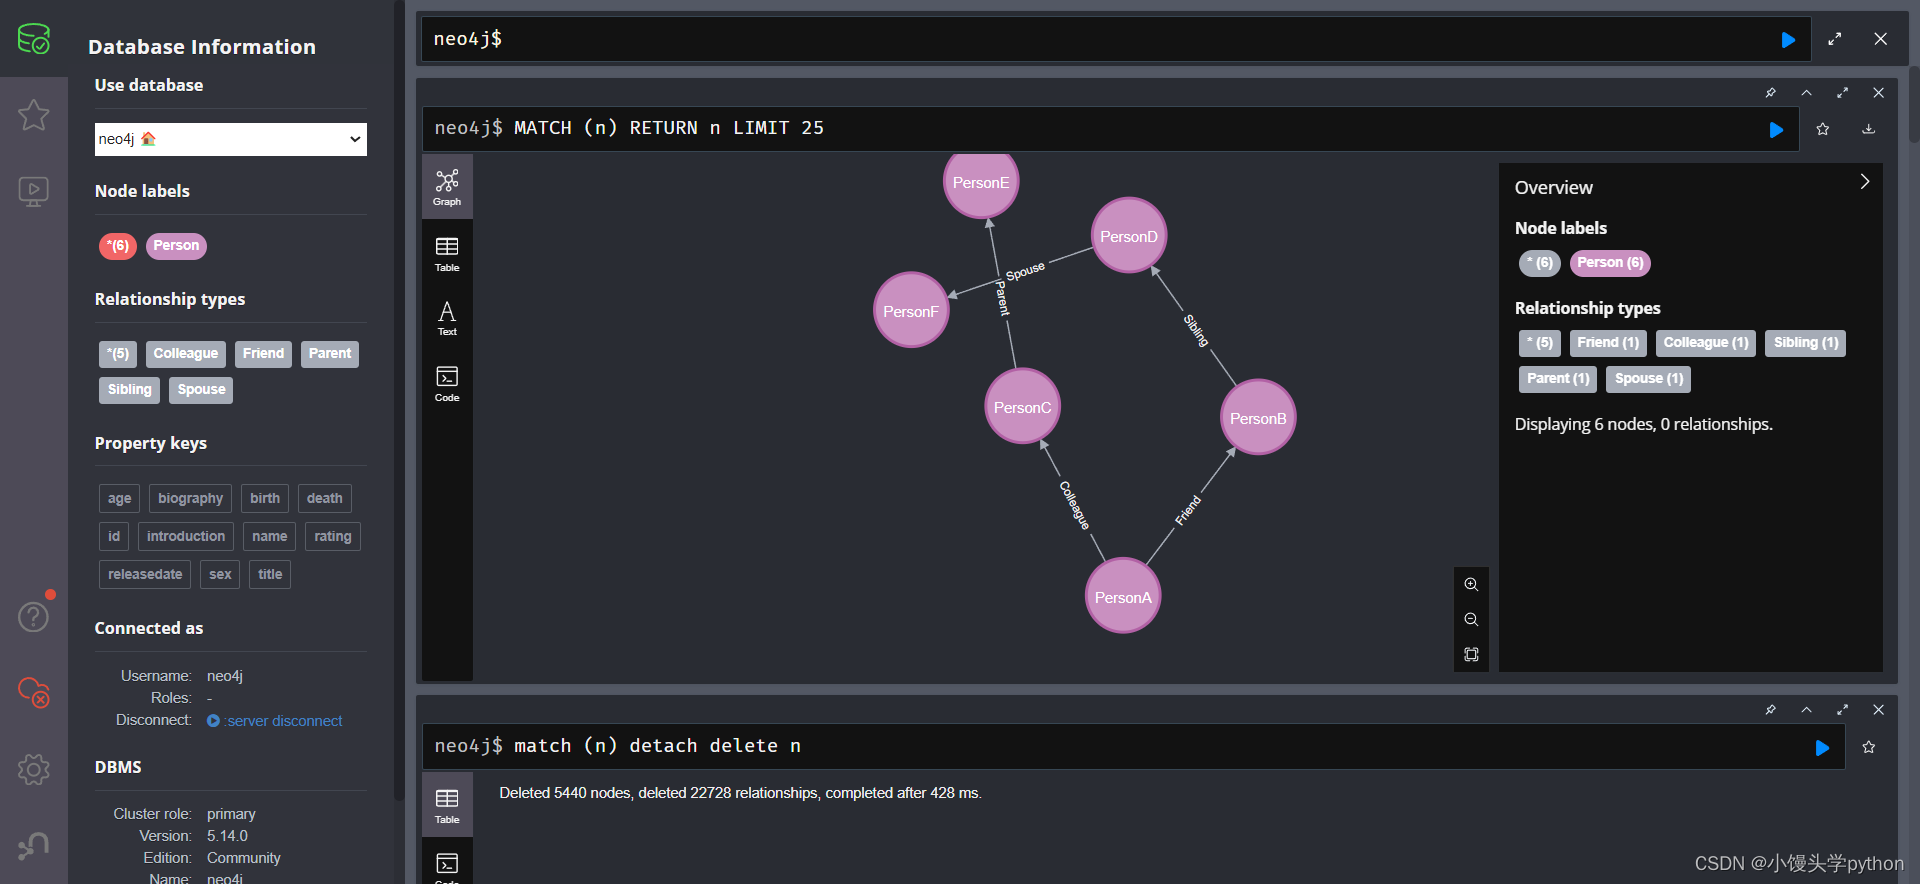
Task: Select the *(6) node label in sidebar
Action: click(x=118, y=246)
